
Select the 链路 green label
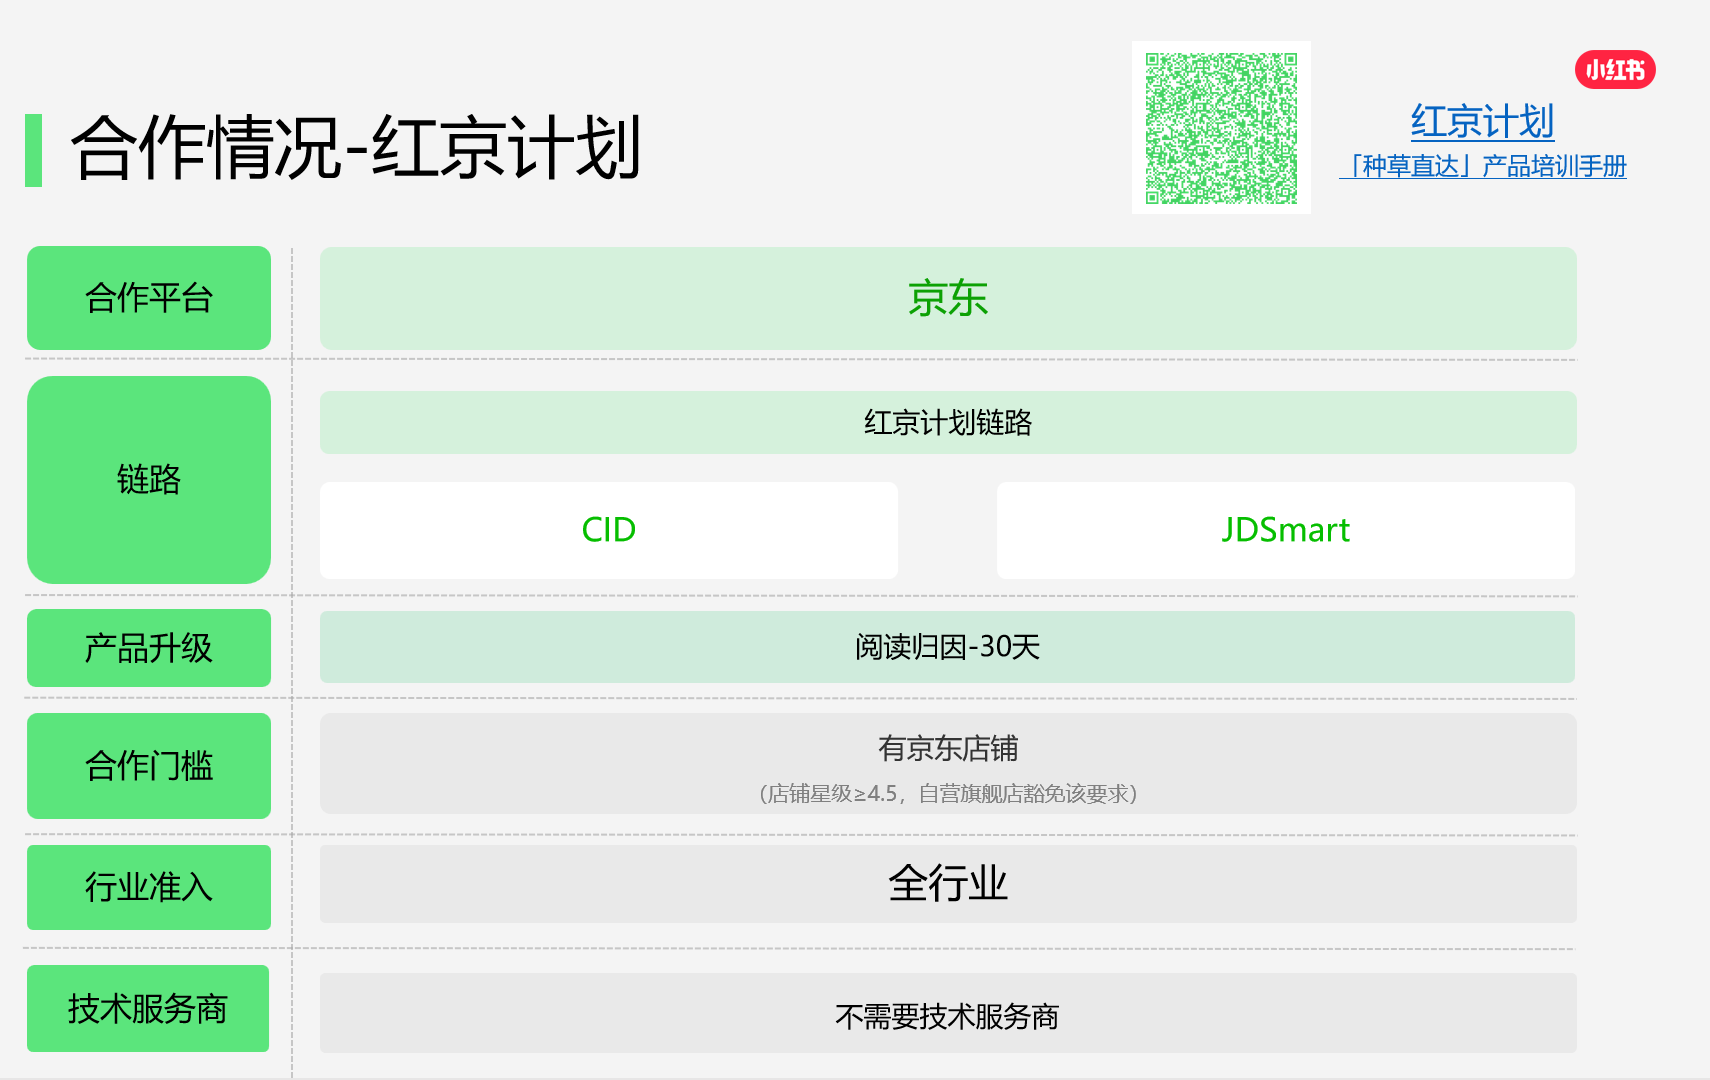coord(149,480)
